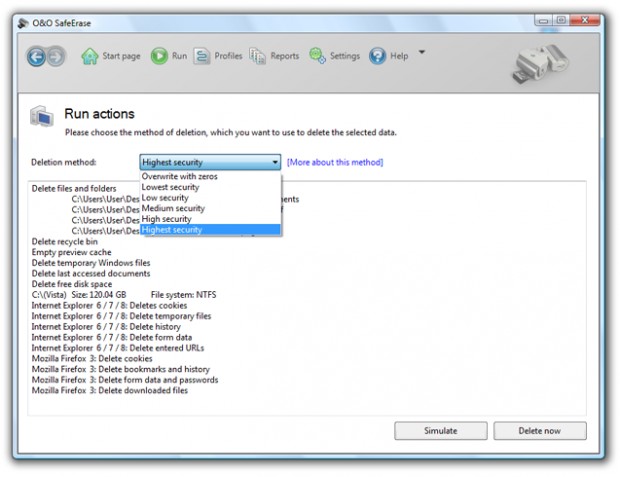620x477 pixels.
Task: Expand the toolbar overflow arrow after Help
Action: pos(422,52)
